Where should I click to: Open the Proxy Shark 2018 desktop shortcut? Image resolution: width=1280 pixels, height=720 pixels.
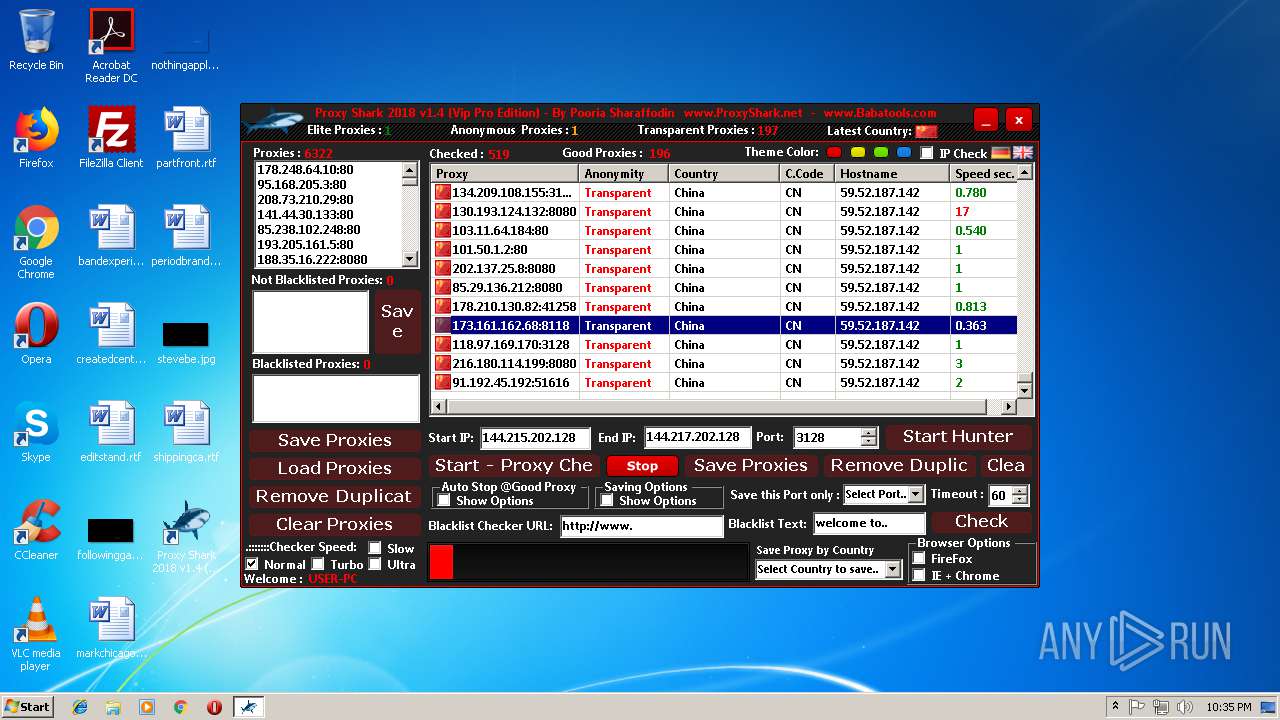click(x=186, y=537)
